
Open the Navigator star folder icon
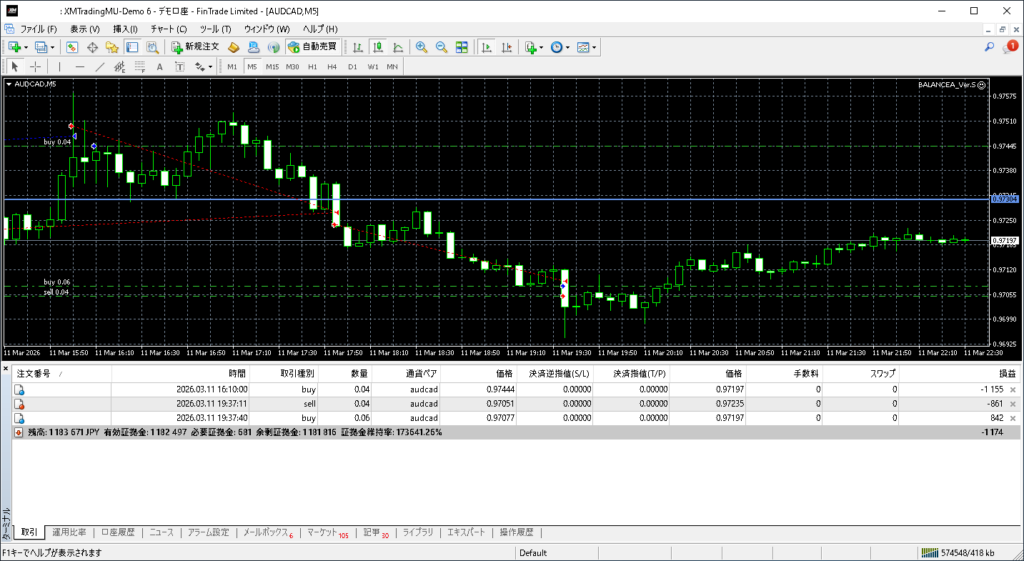click(111, 47)
